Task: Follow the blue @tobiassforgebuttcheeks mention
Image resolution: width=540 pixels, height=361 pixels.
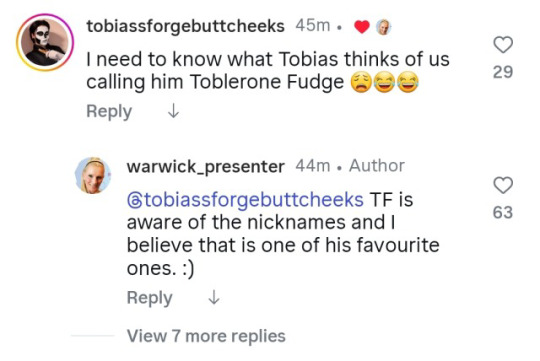Action: 245,200
